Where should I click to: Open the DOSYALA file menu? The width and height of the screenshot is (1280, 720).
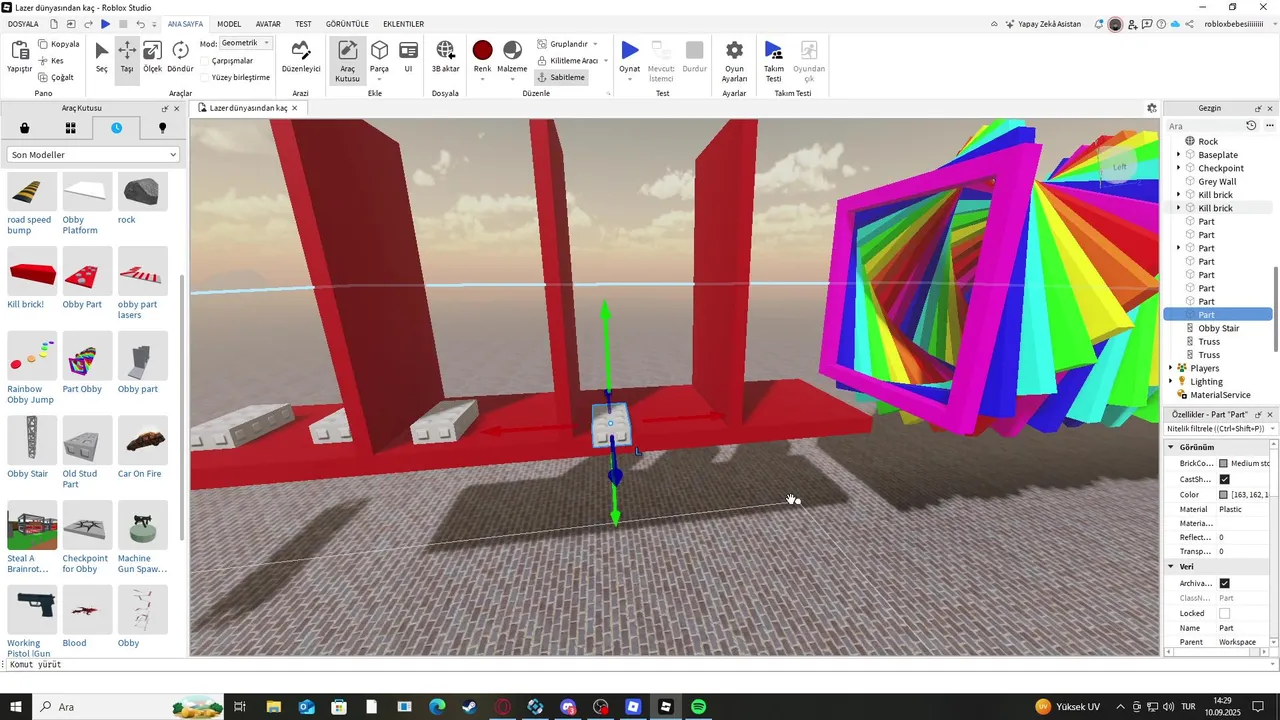pos(23,24)
